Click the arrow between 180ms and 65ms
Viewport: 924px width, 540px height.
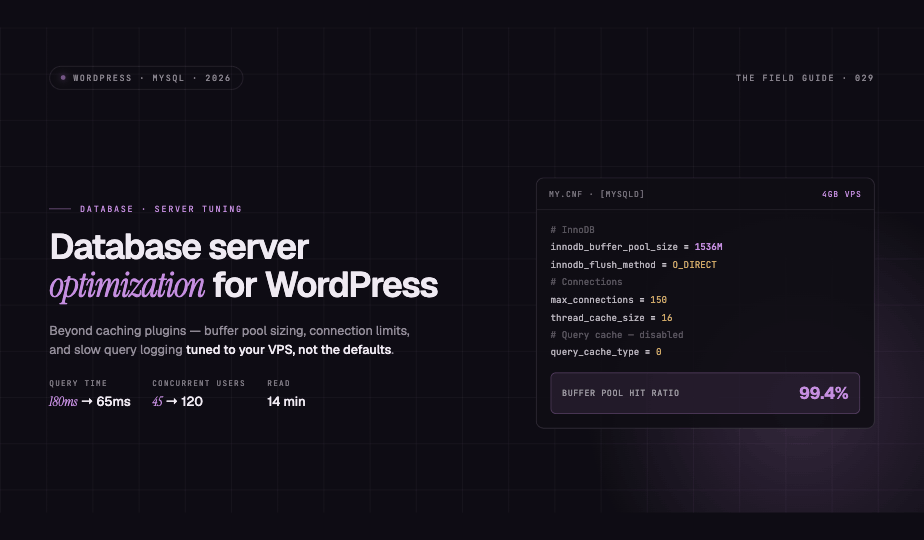(x=87, y=401)
